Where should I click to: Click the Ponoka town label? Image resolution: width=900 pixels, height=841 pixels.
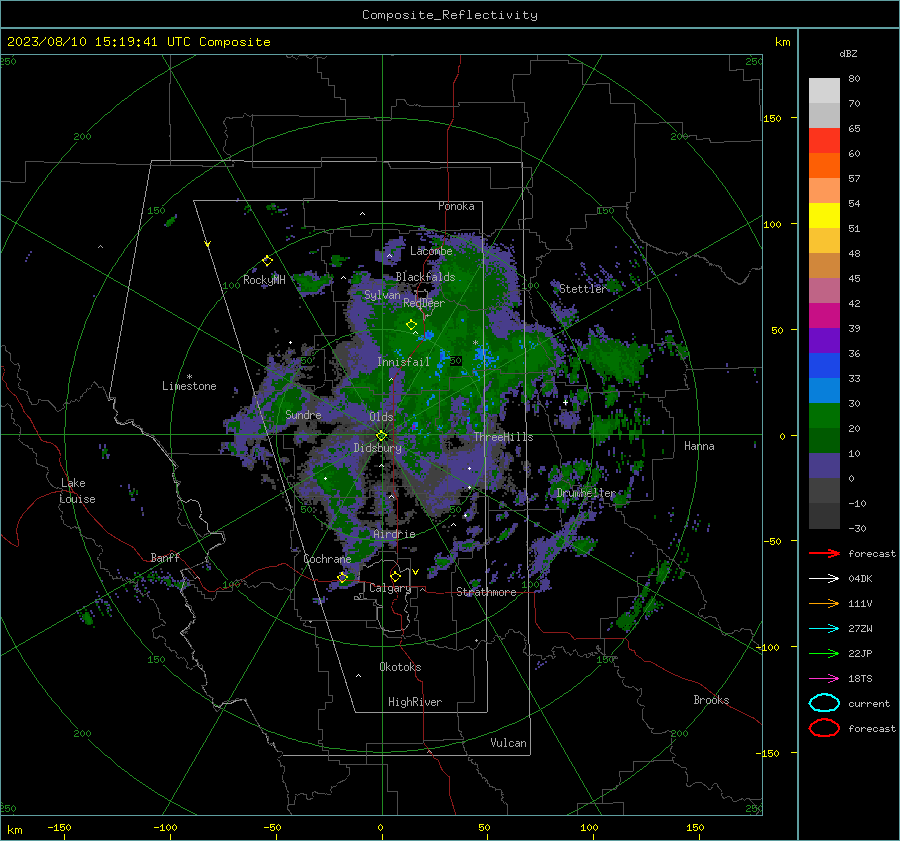pos(456,206)
